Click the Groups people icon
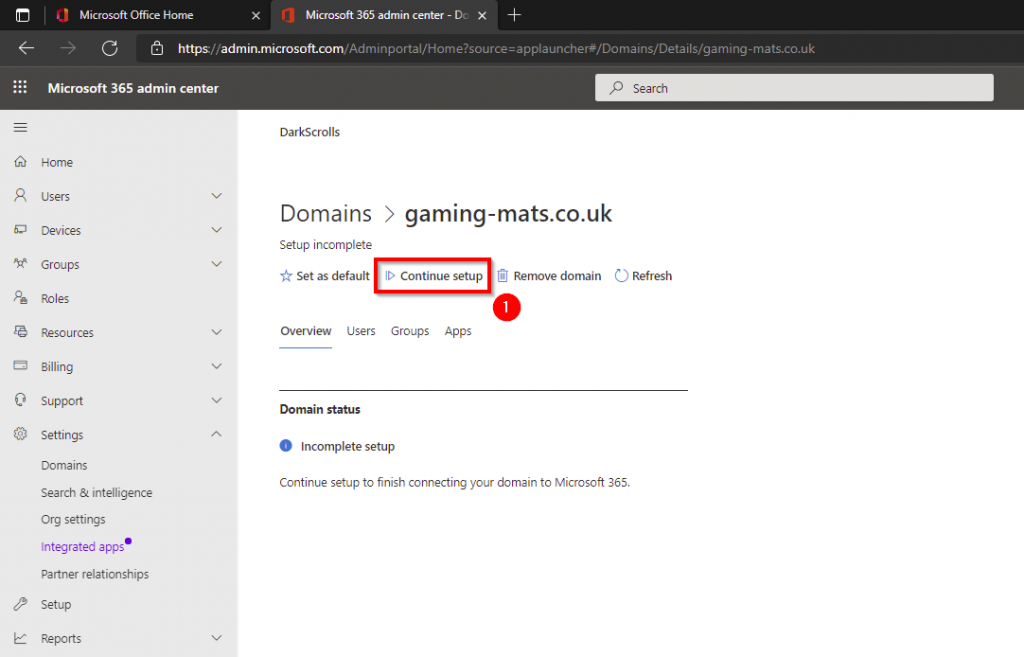Viewport: 1024px width, 657px height. 20,263
